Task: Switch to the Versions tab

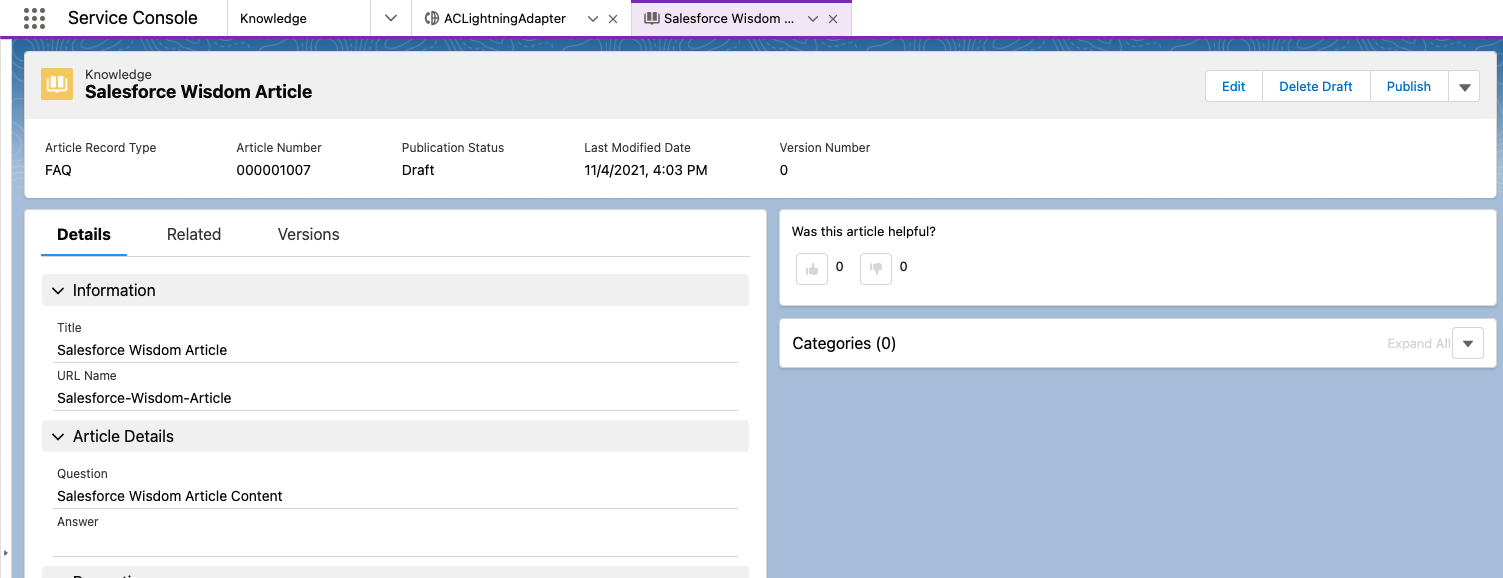Action: (308, 234)
